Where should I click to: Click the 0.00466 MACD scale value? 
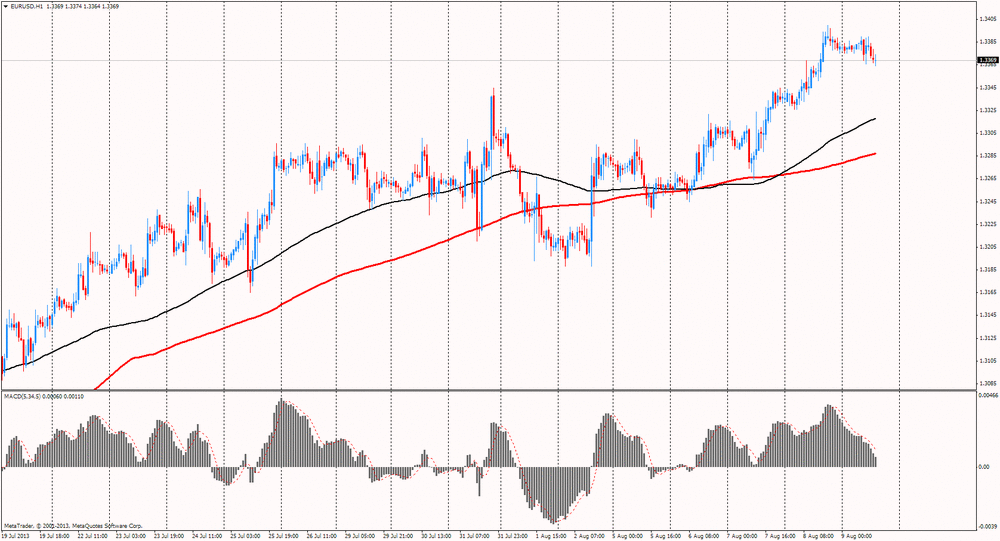click(x=988, y=396)
